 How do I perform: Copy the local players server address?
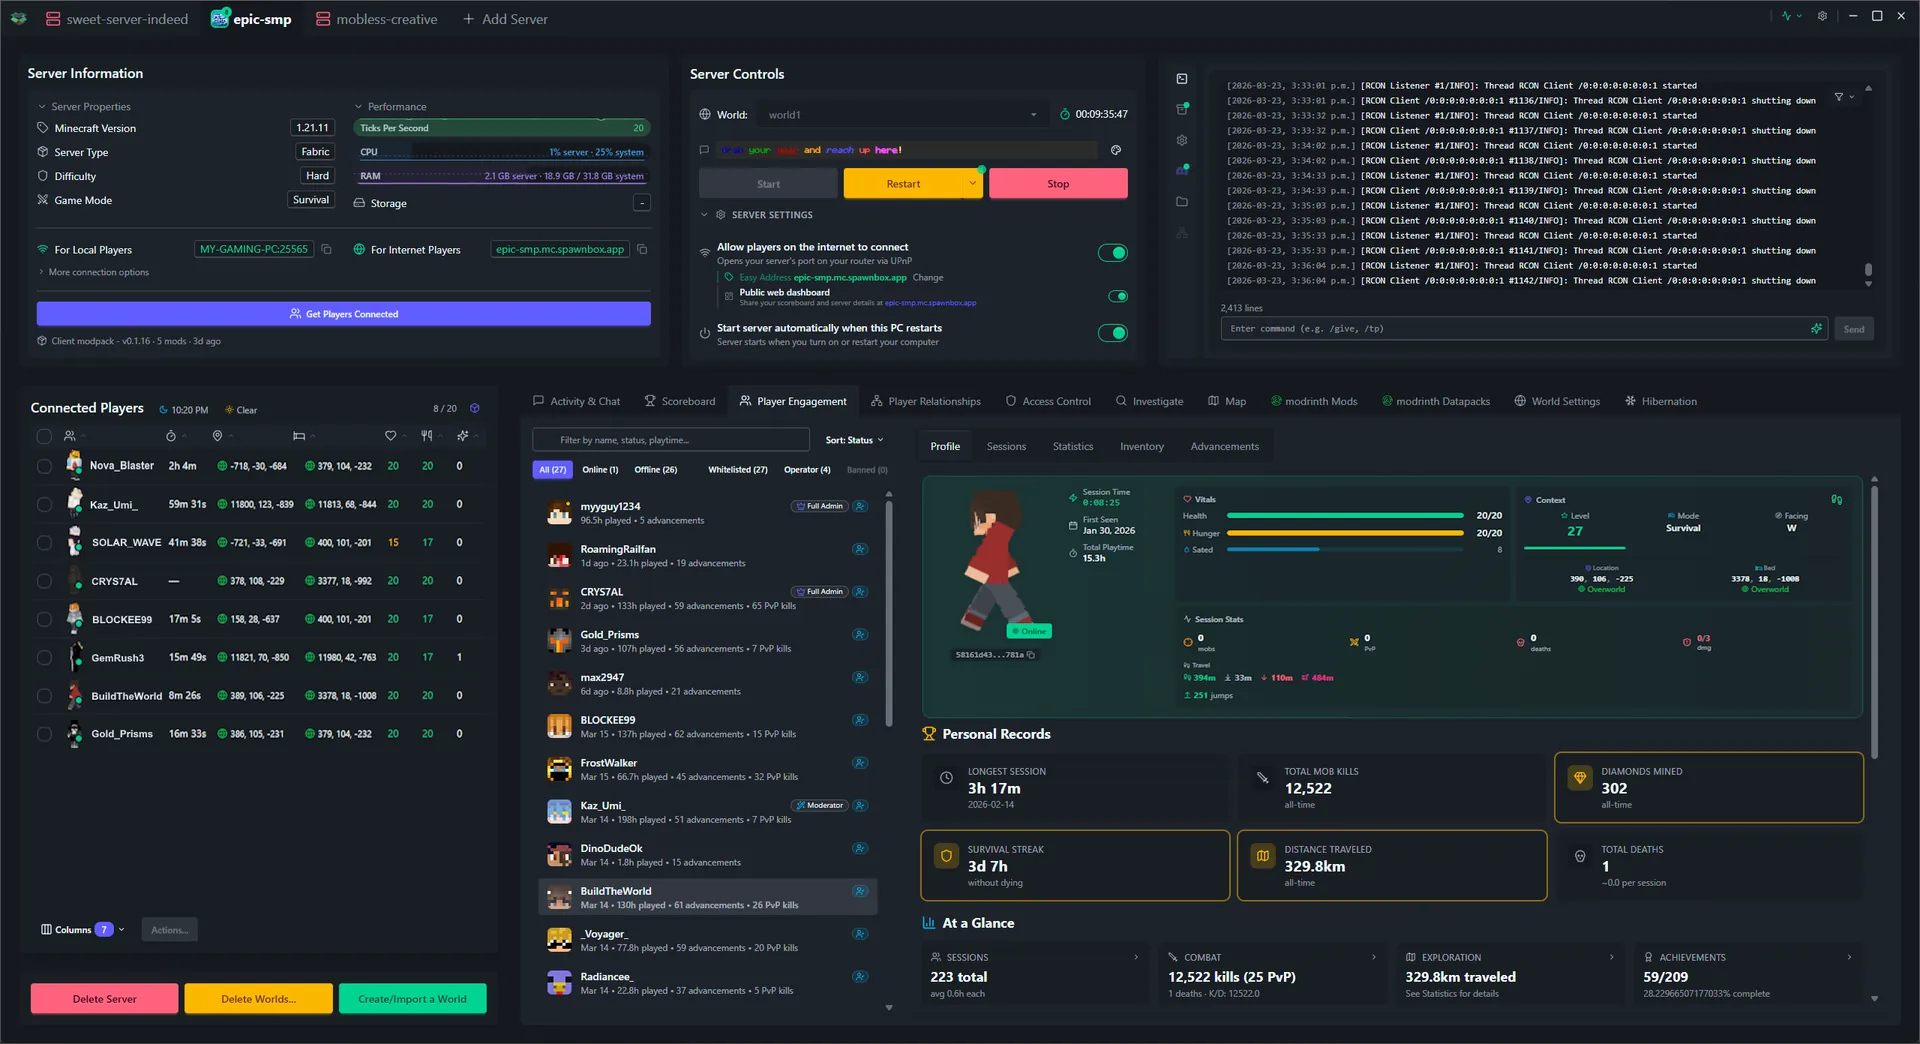327,249
